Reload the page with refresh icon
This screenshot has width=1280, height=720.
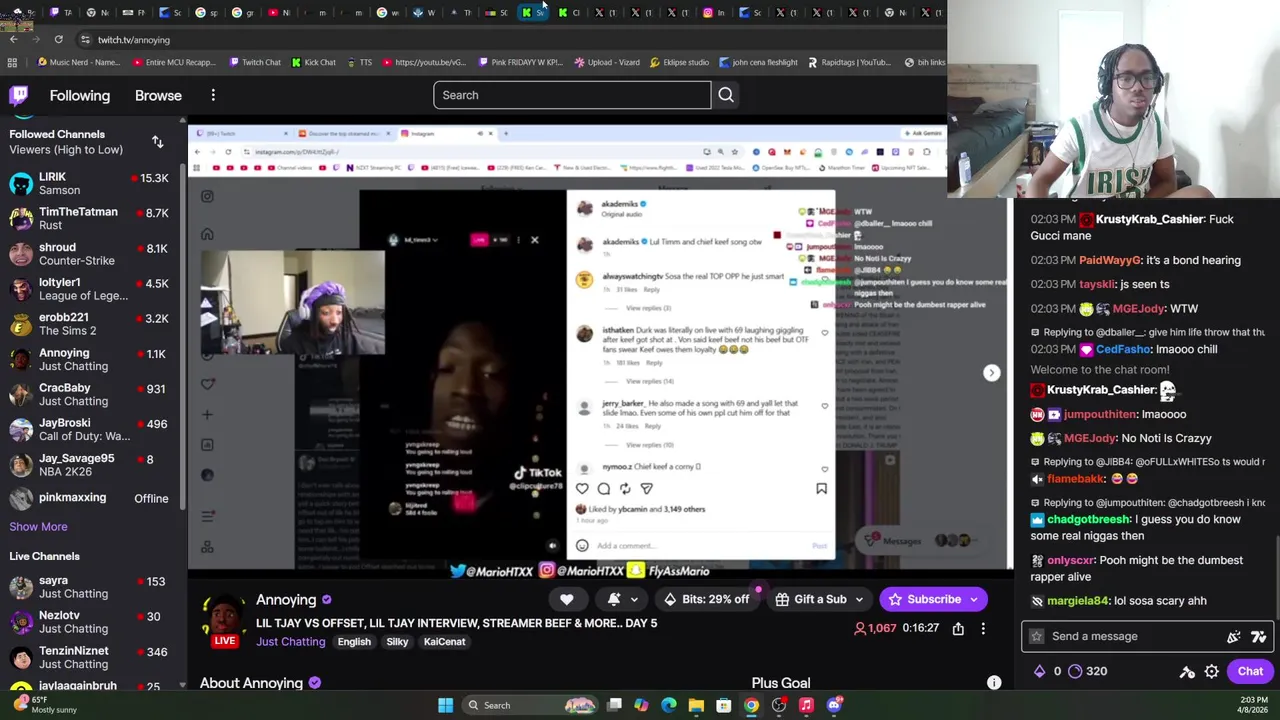pyautogui.click(x=58, y=39)
